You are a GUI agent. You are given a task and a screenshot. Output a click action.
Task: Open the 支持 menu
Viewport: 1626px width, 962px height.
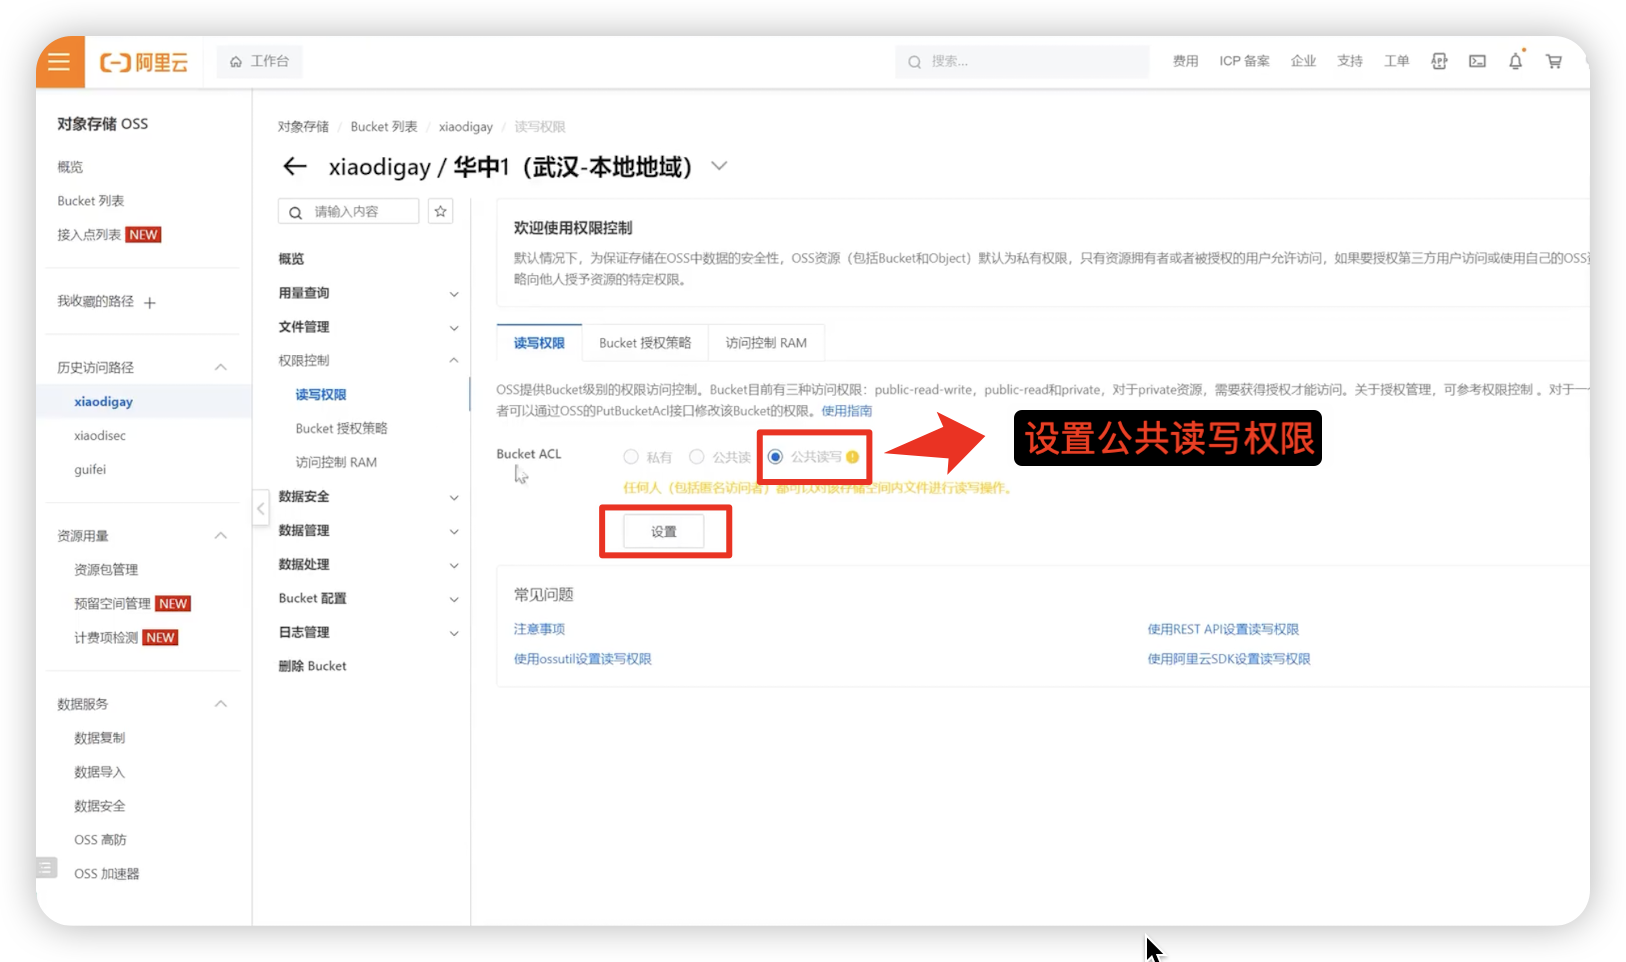click(x=1350, y=61)
